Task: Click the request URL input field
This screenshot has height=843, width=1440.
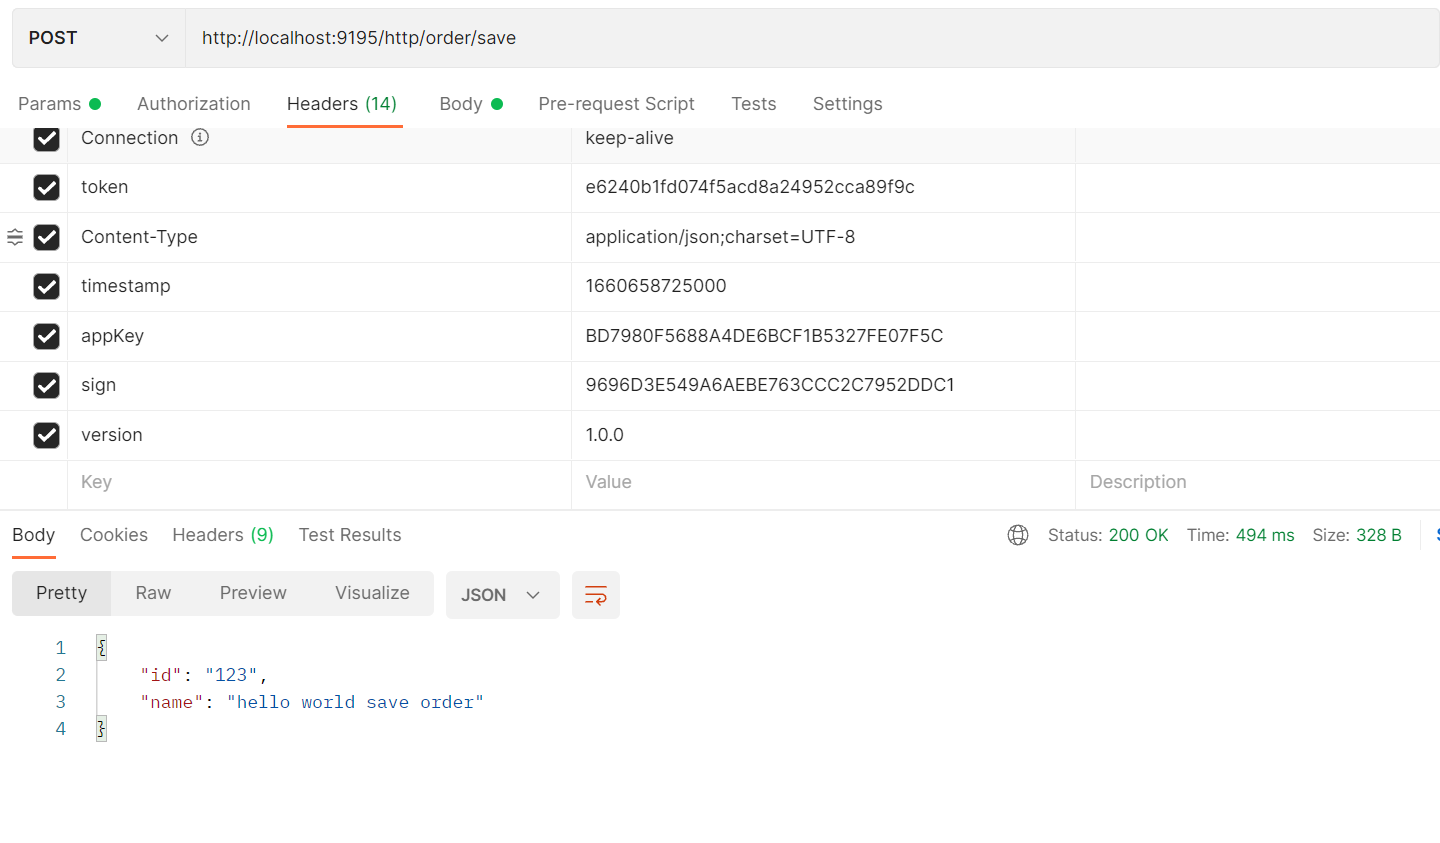Action: [800, 38]
